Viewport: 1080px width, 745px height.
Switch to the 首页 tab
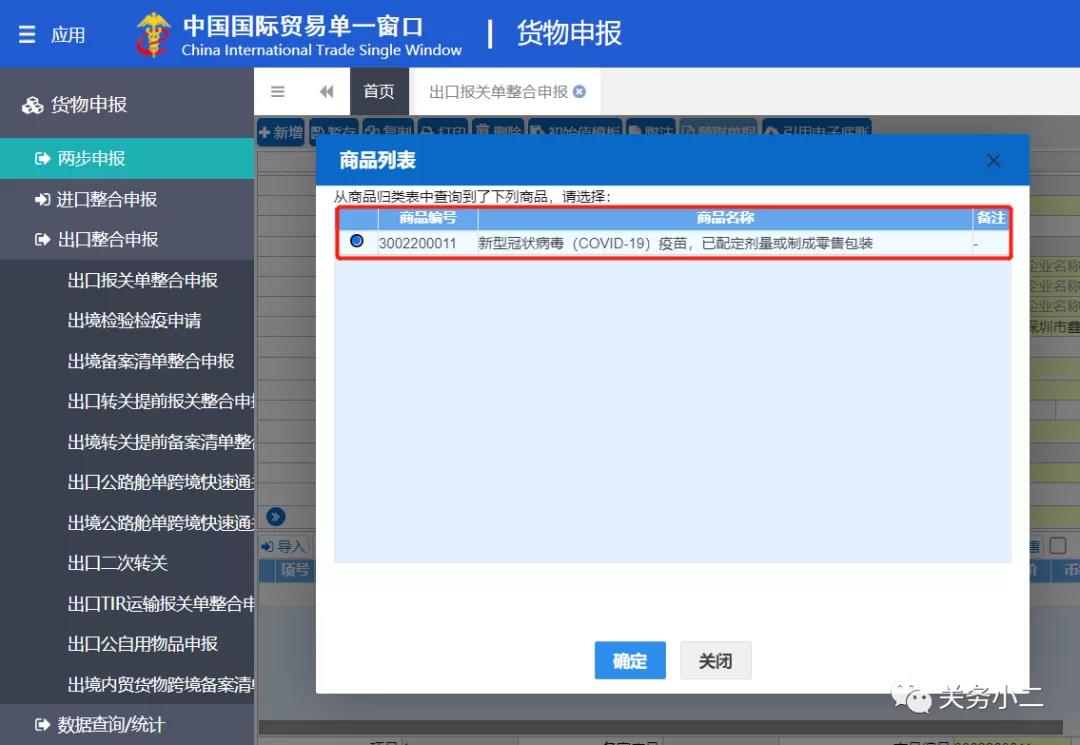click(379, 90)
